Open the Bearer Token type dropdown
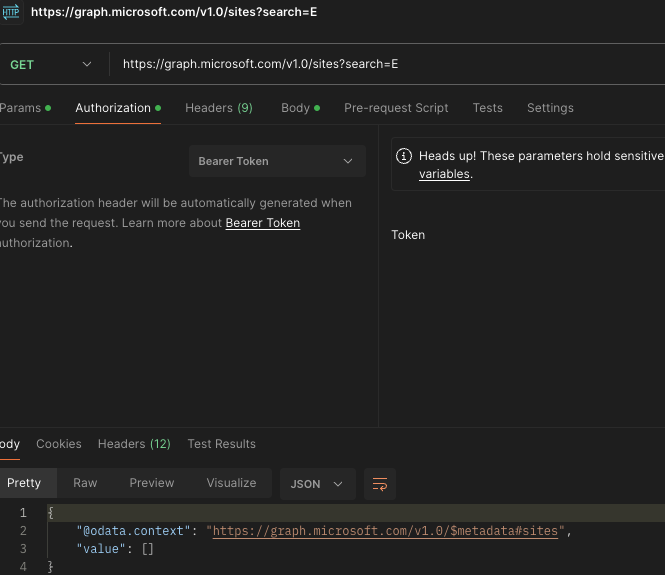 [x=277, y=161]
